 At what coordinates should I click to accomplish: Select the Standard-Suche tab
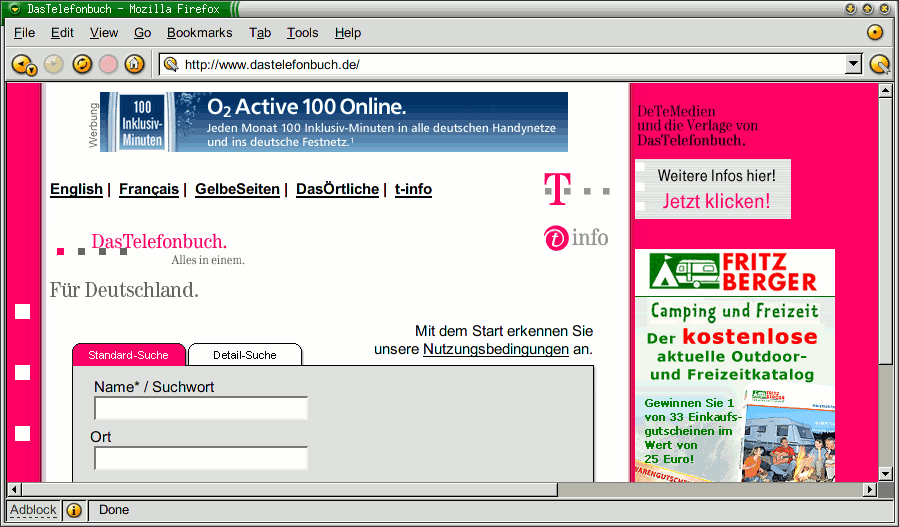pos(128,355)
